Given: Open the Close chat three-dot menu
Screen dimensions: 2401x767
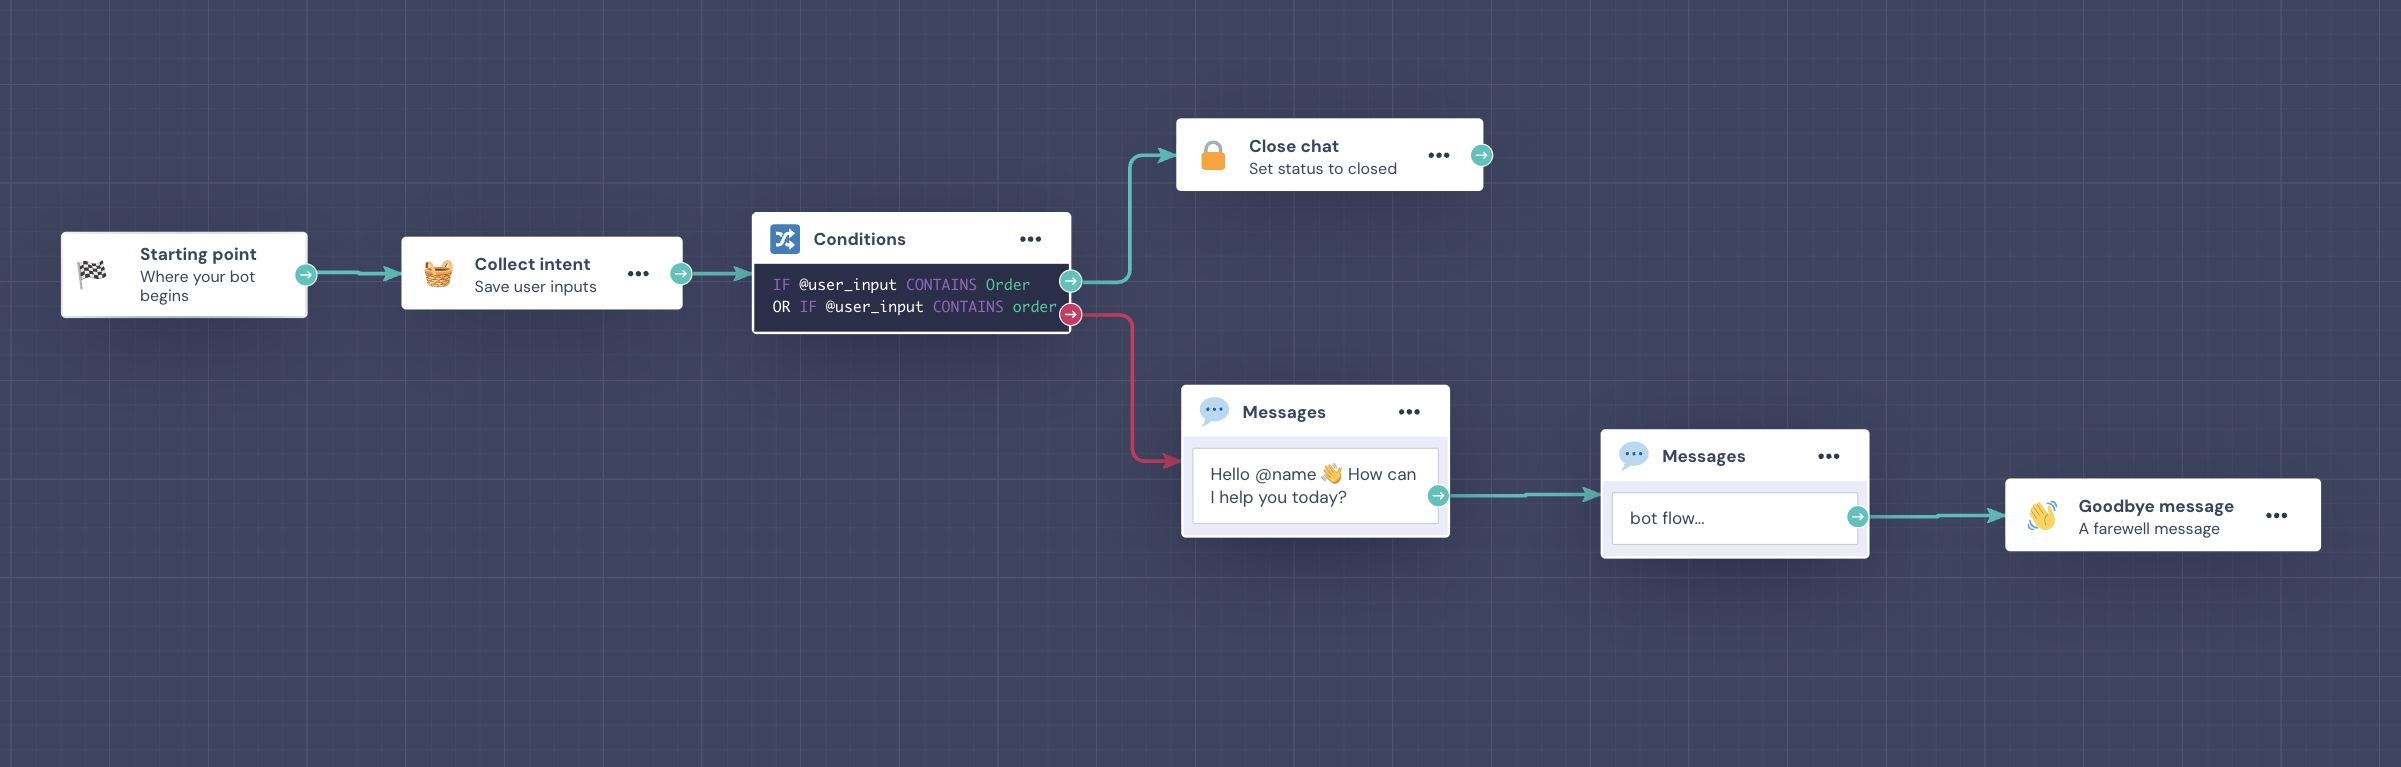Looking at the screenshot, I should click(1438, 155).
